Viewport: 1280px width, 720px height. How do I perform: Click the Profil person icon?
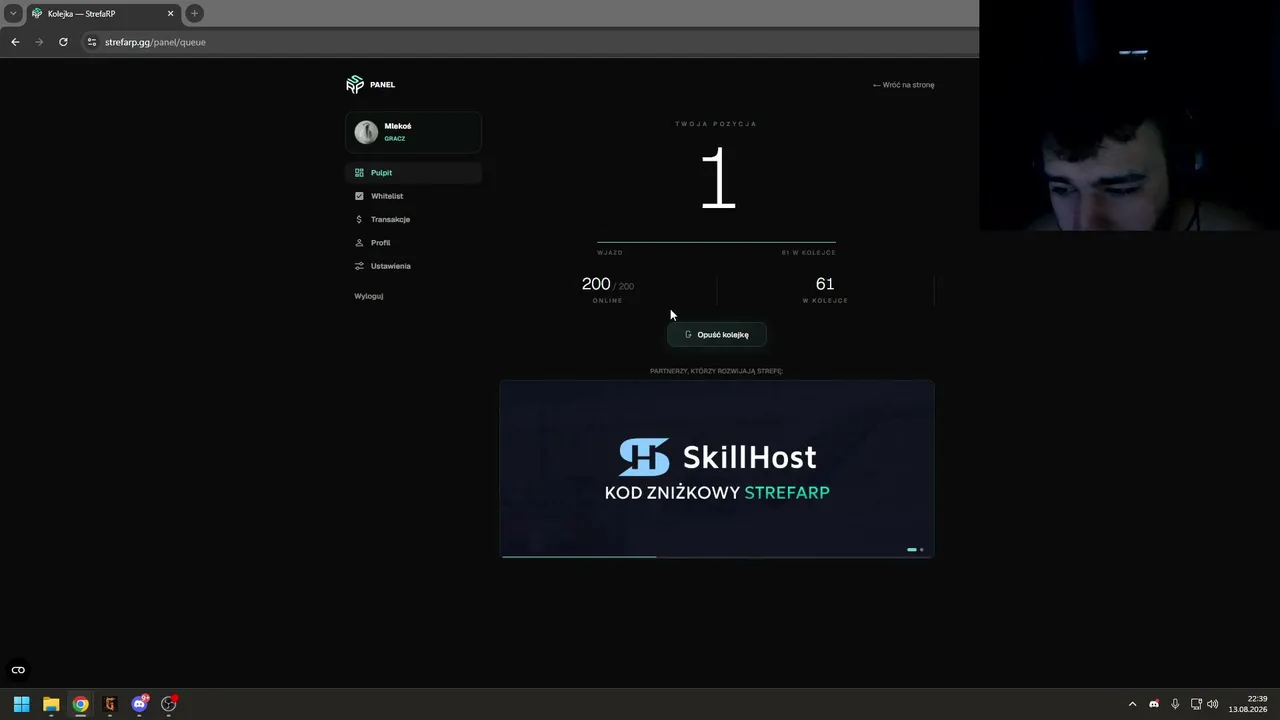pos(359,243)
